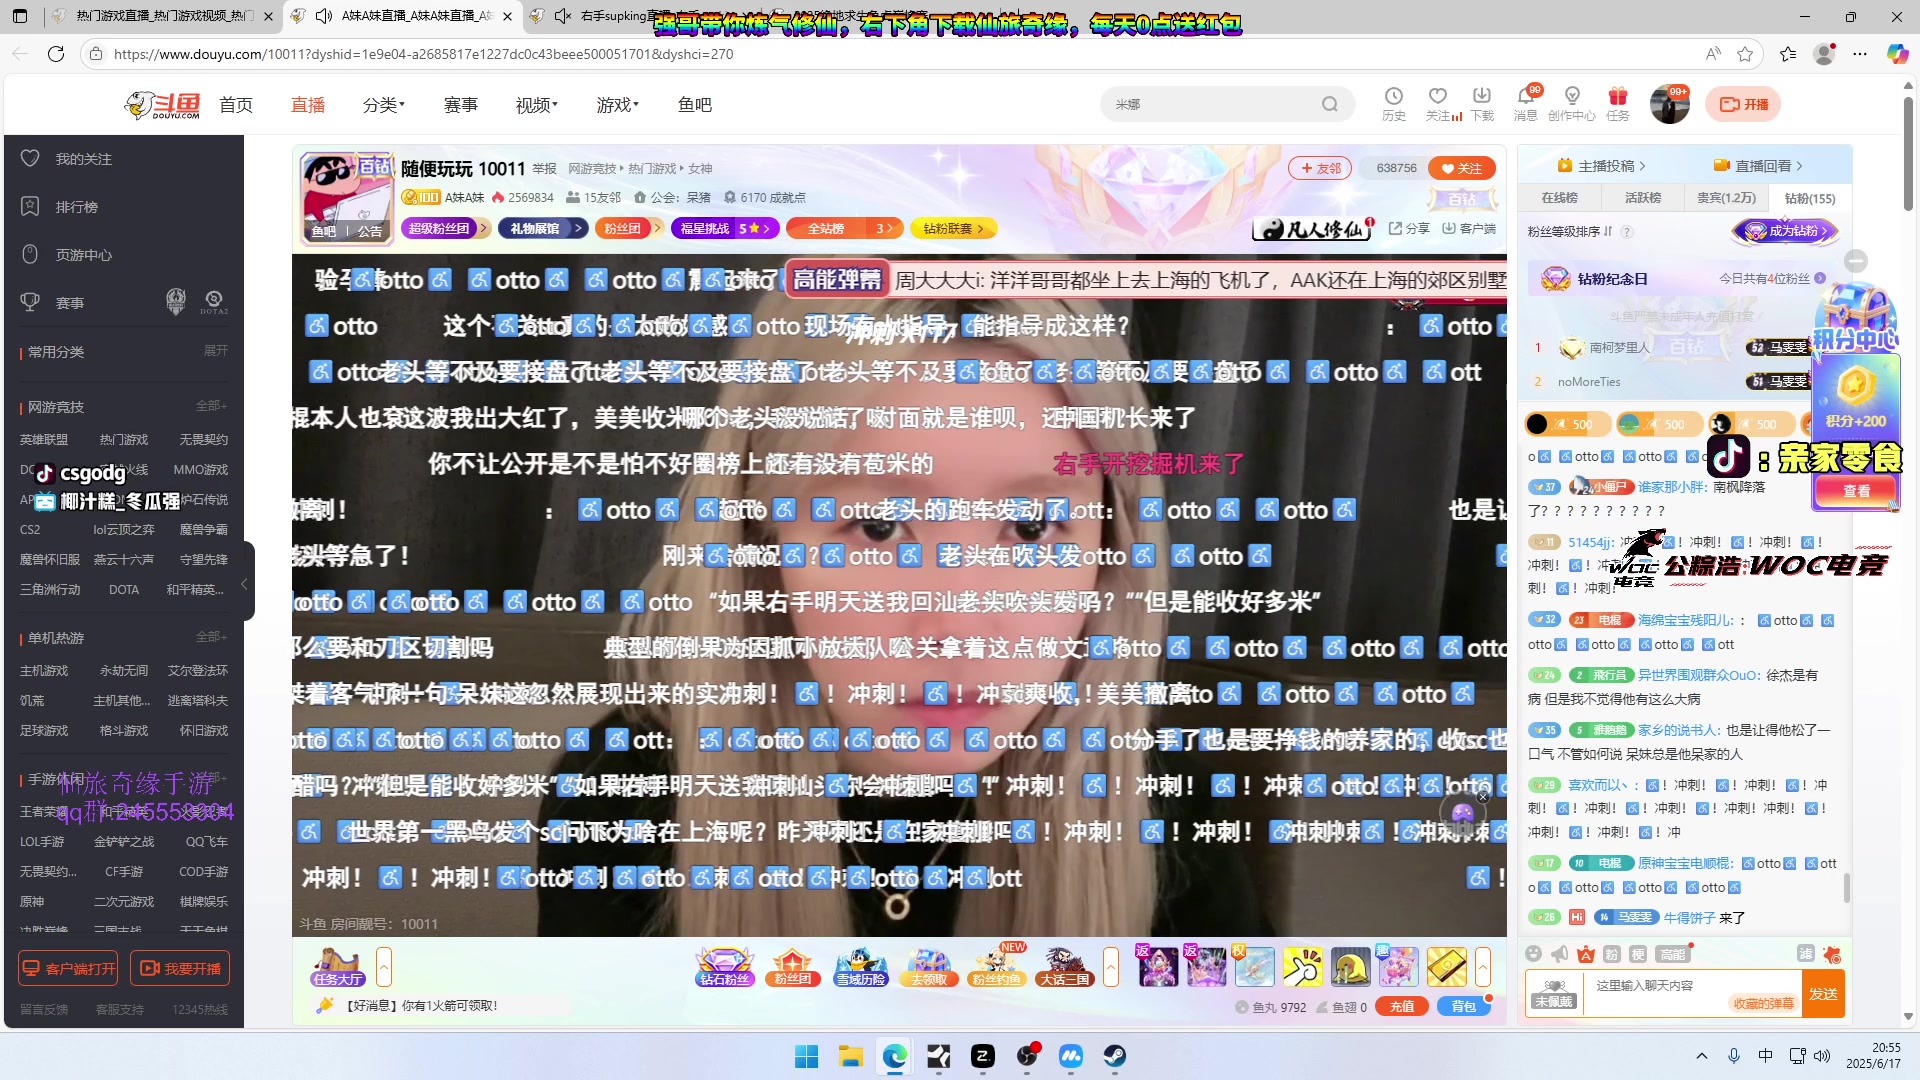Image resolution: width=1920 pixels, height=1080 pixels.
Task: Open the 任务 gift icon
Action: point(1617,104)
